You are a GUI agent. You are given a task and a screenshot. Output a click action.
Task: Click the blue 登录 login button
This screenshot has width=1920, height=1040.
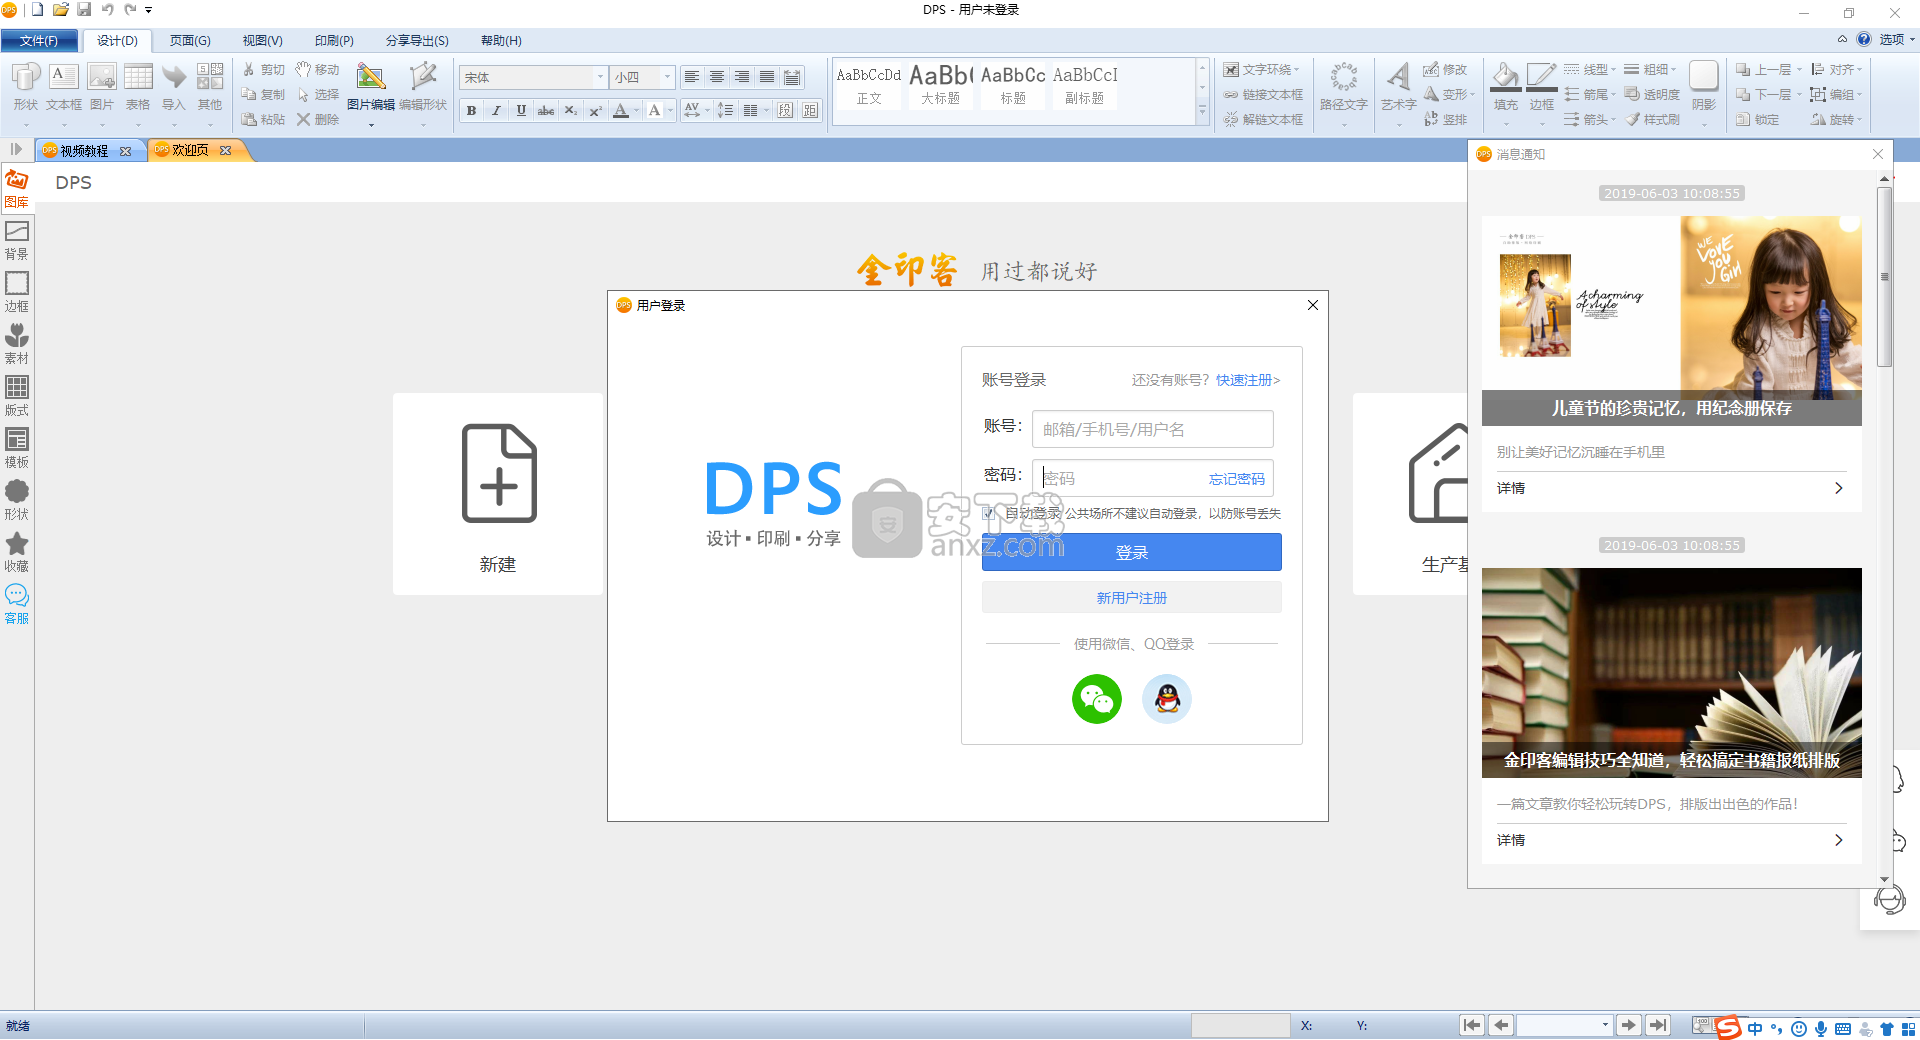point(1132,552)
